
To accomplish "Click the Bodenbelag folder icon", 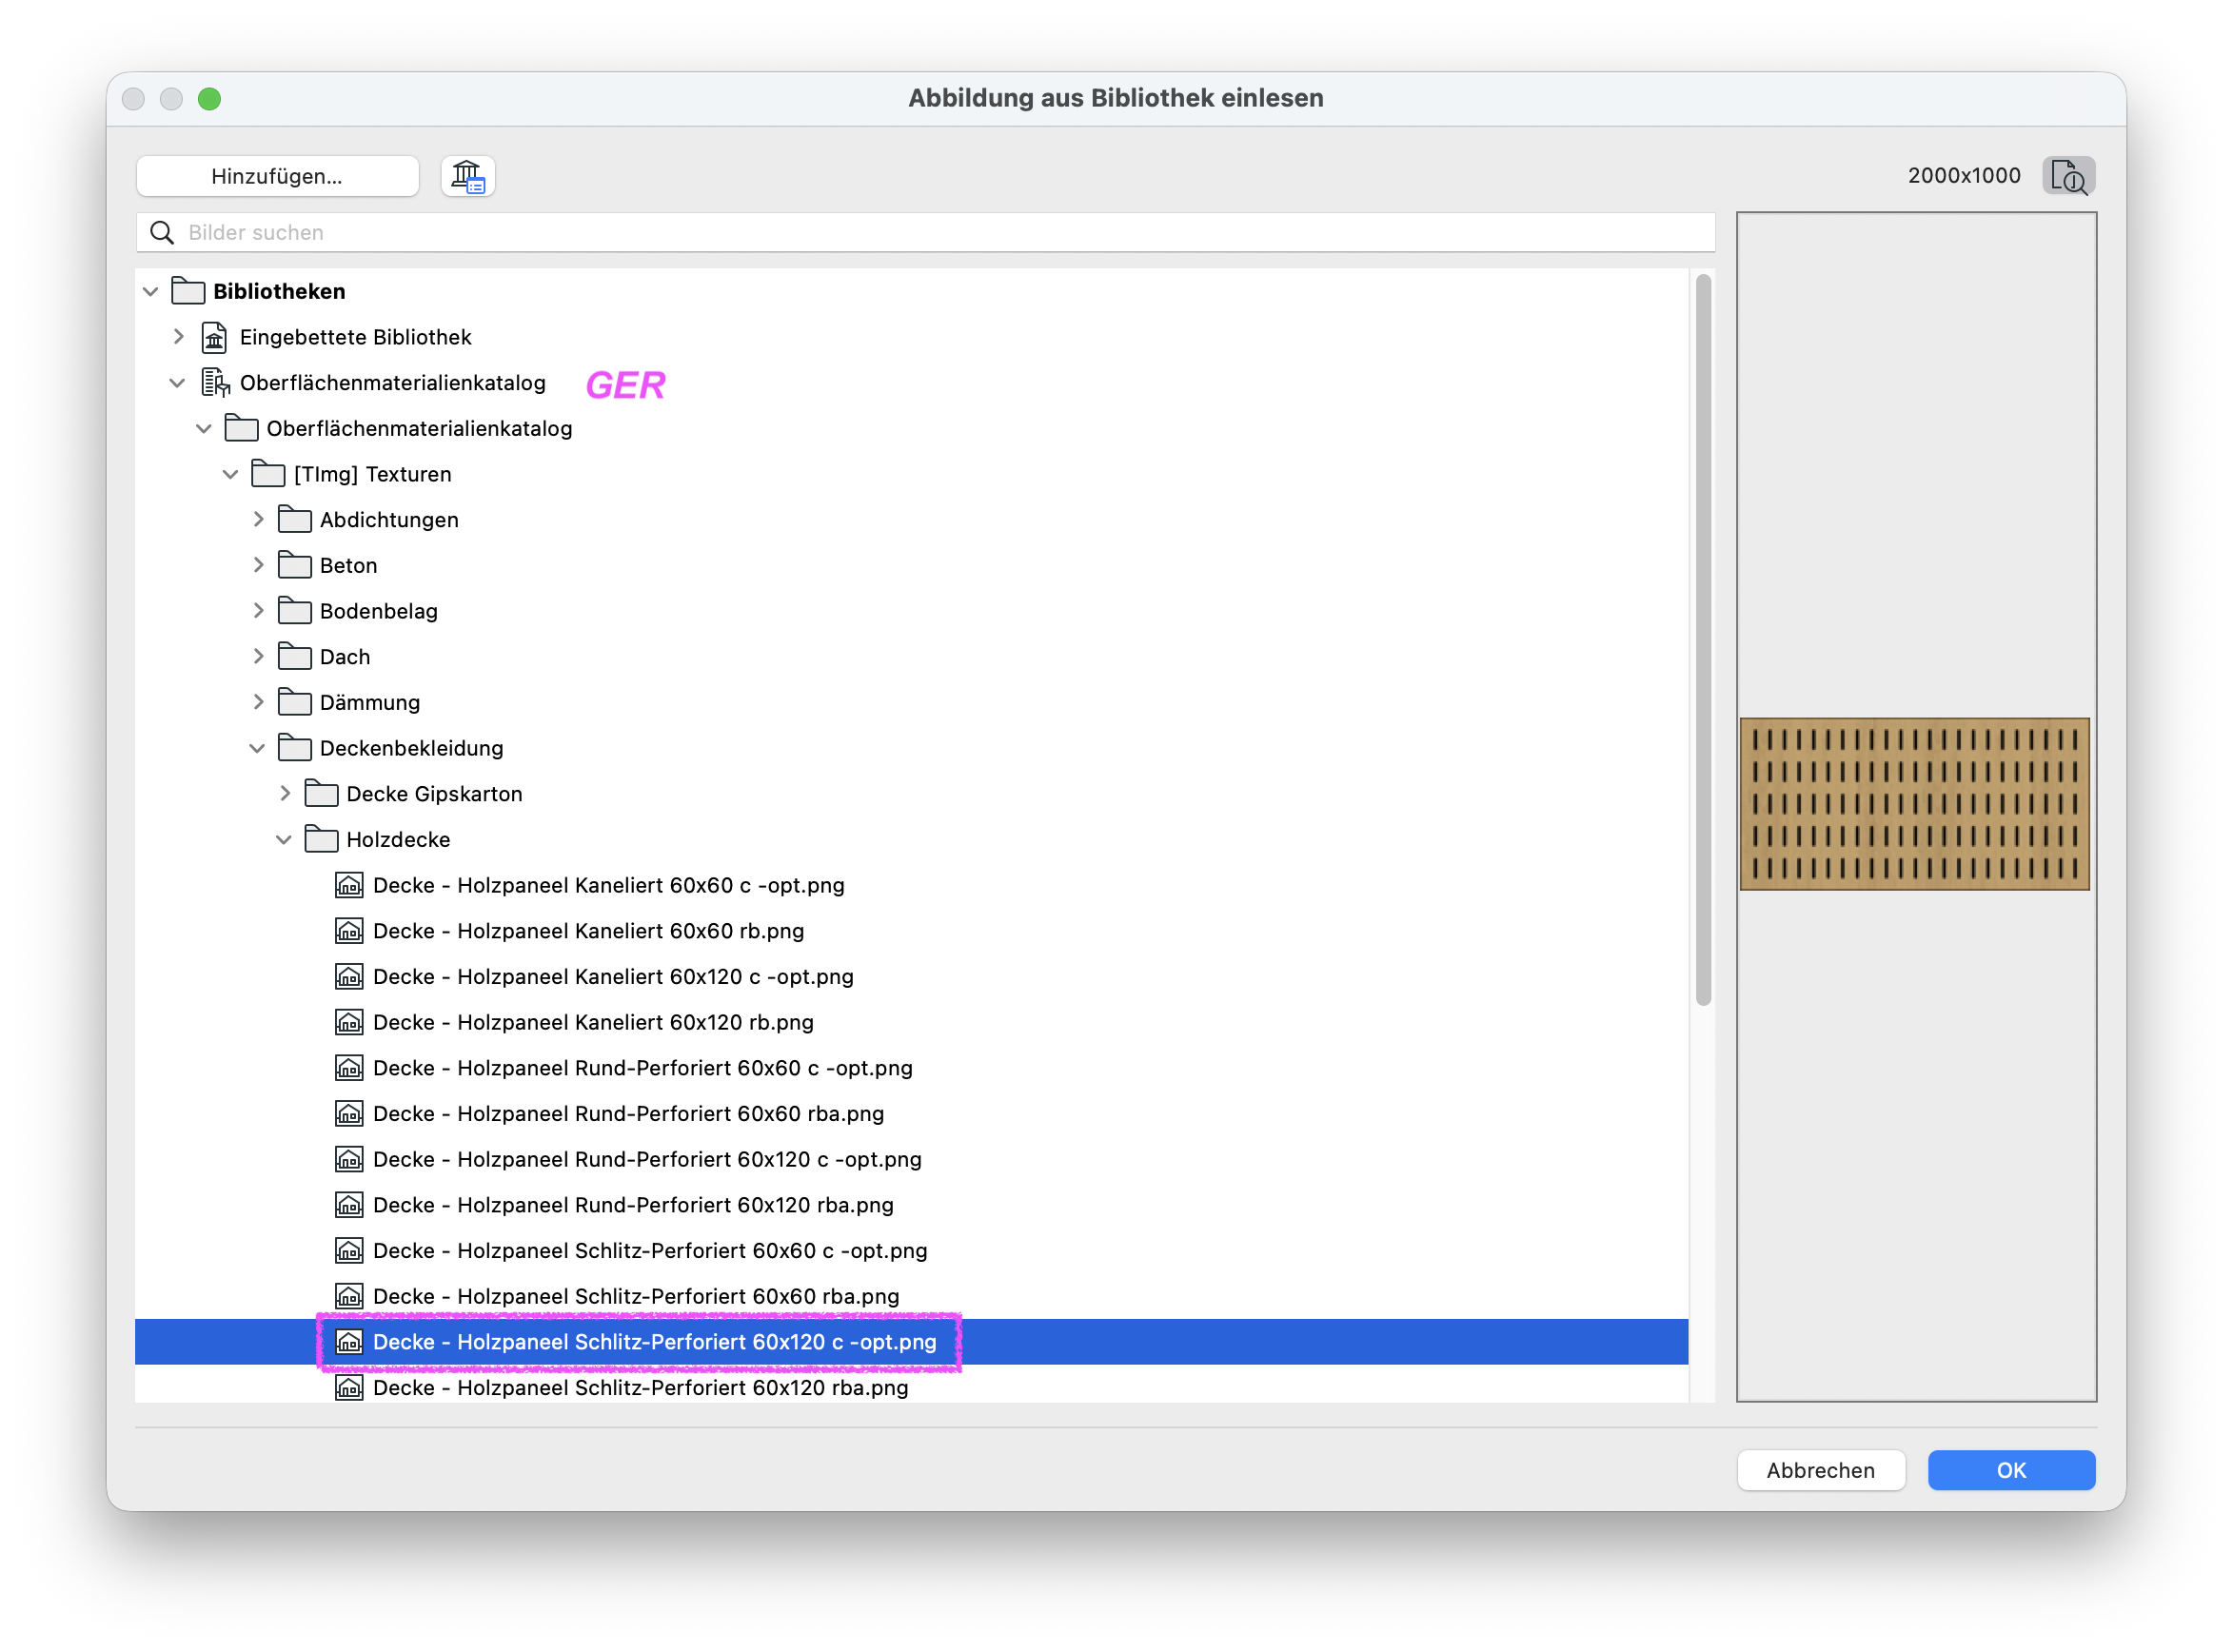I will pyautogui.click(x=294, y=611).
